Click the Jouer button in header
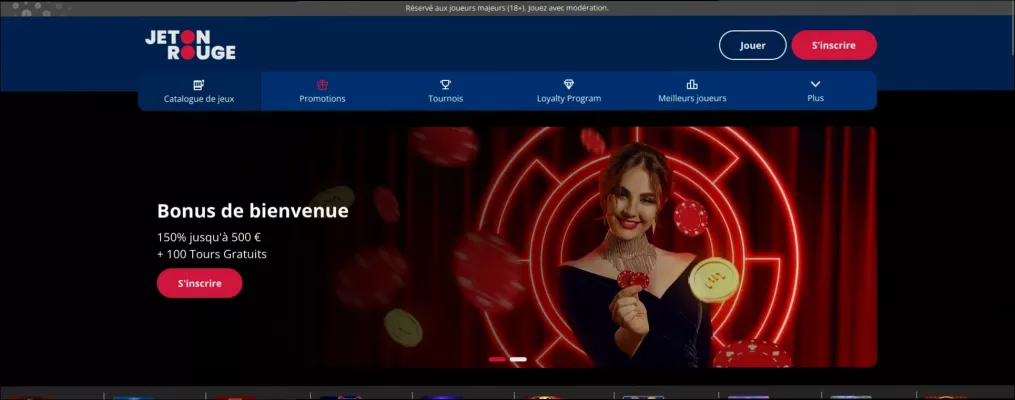1015x400 pixels. [753, 45]
